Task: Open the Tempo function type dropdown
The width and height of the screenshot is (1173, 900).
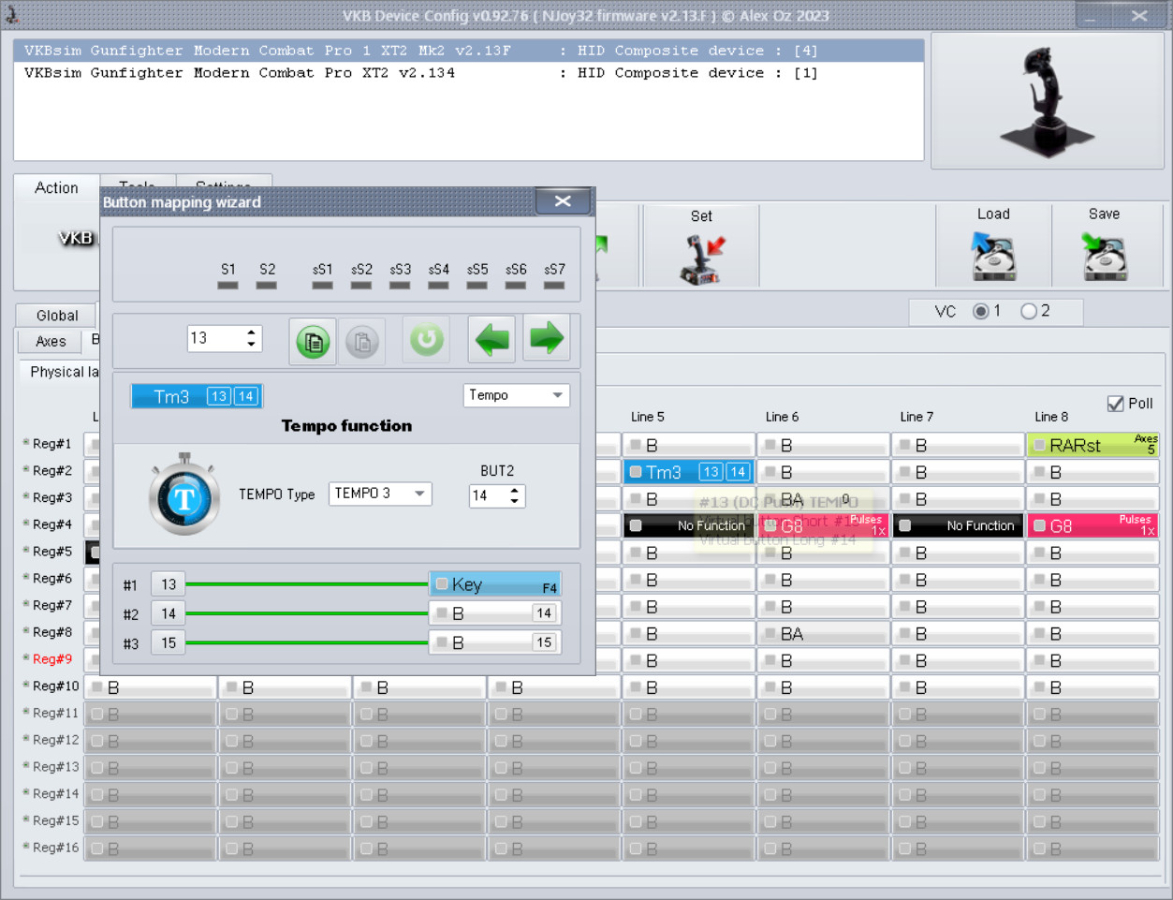Action: [x=516, y=395]
